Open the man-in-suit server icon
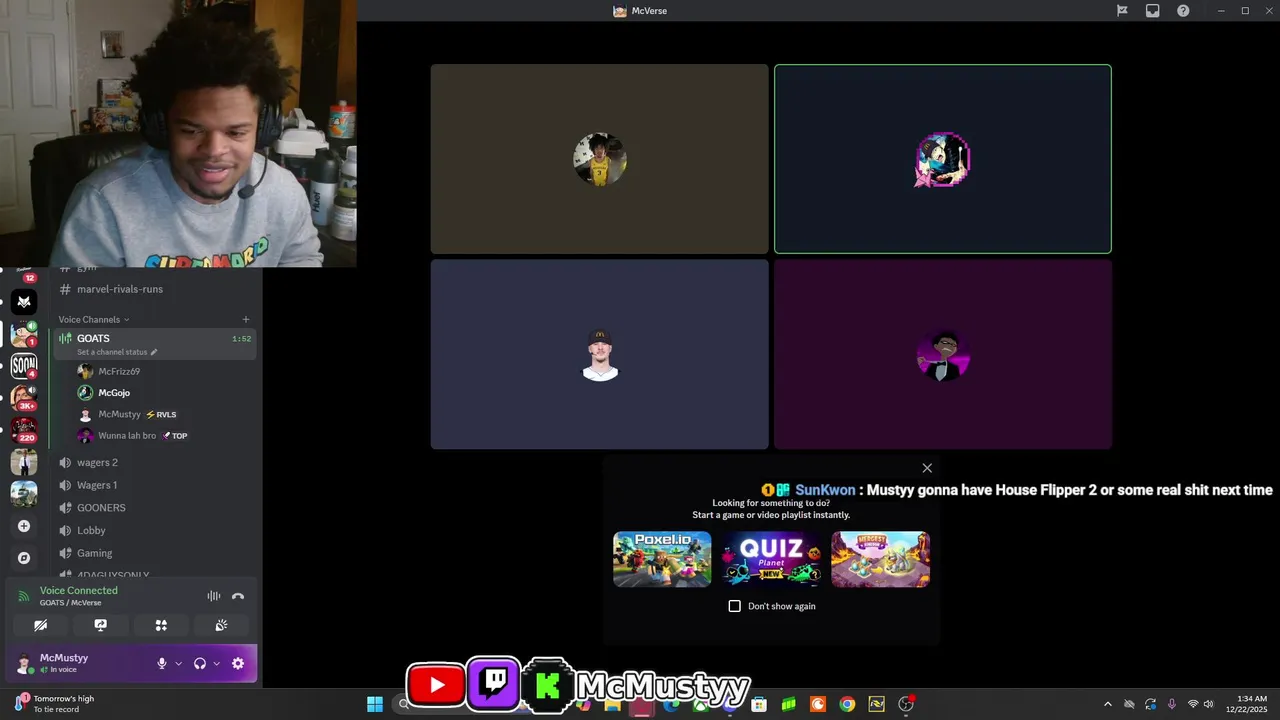 point(24,462)
